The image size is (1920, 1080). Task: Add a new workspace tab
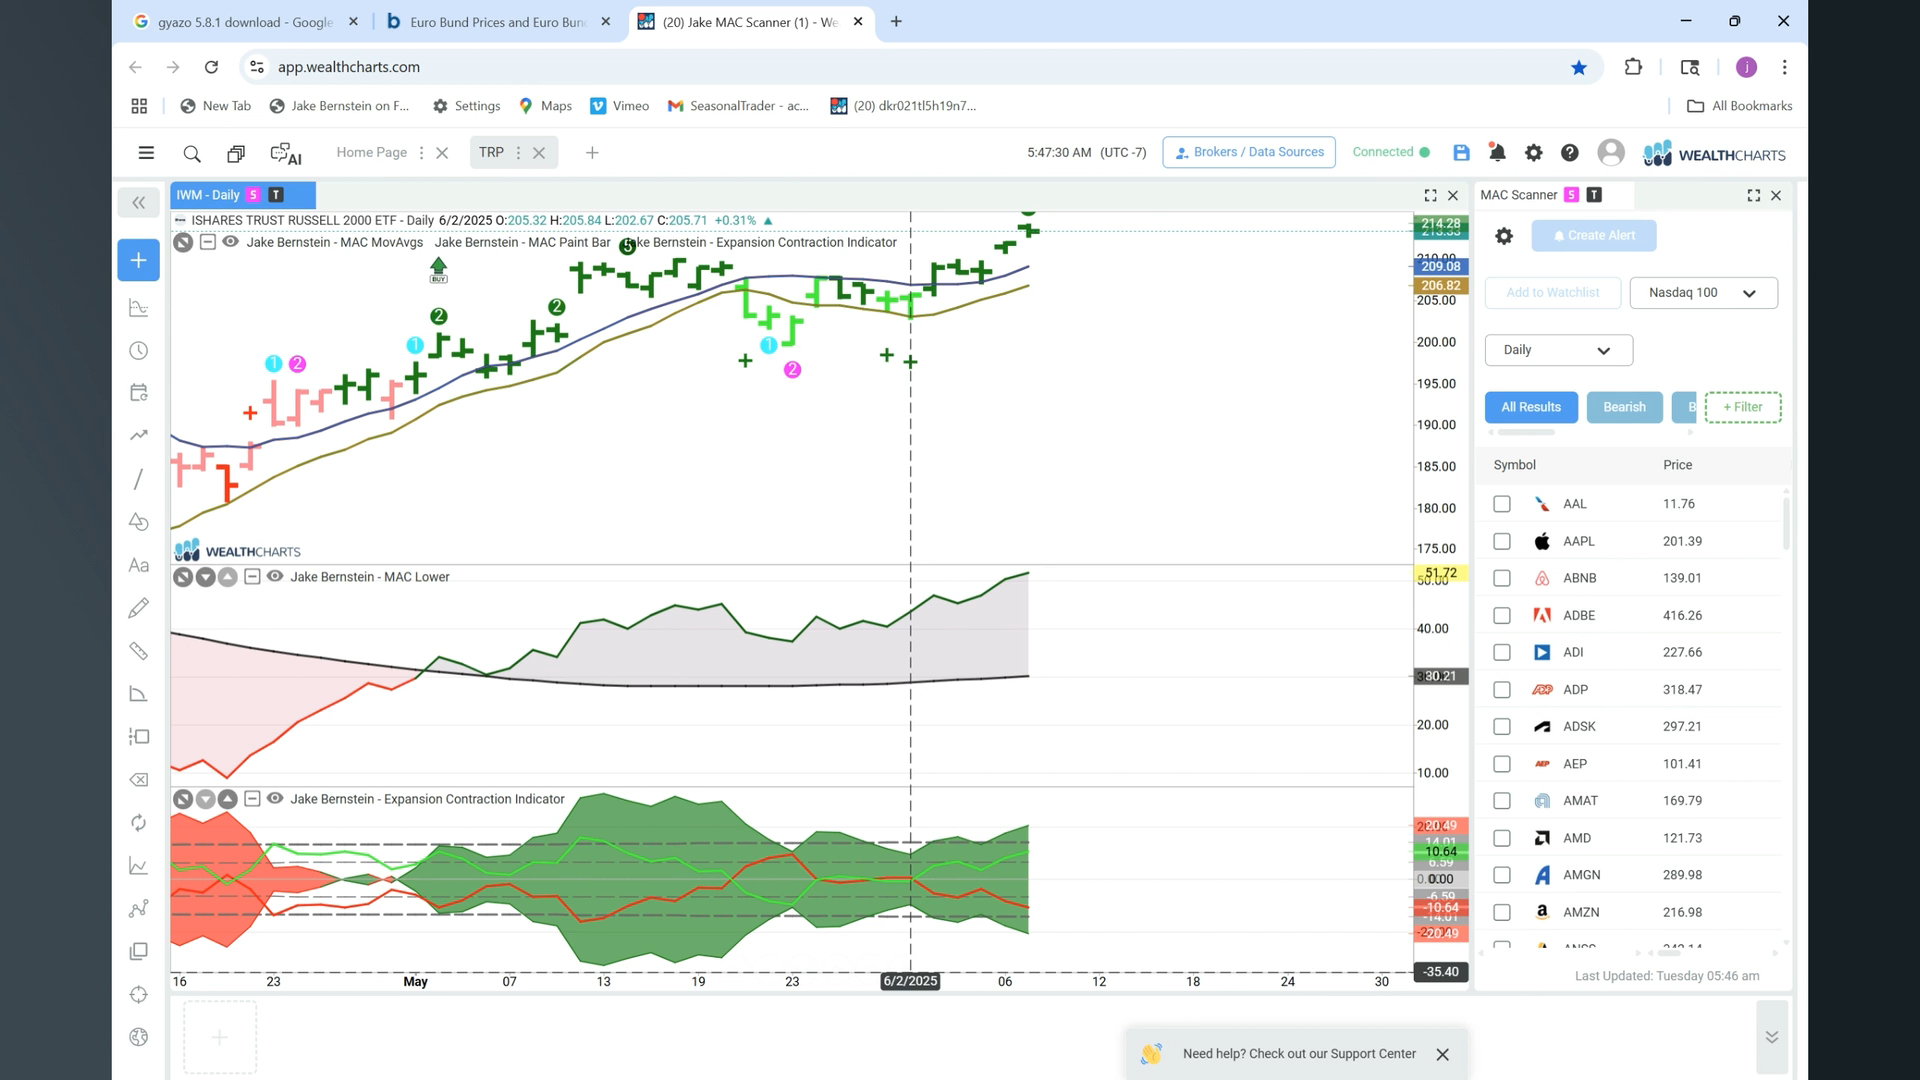tap(592, 153)
